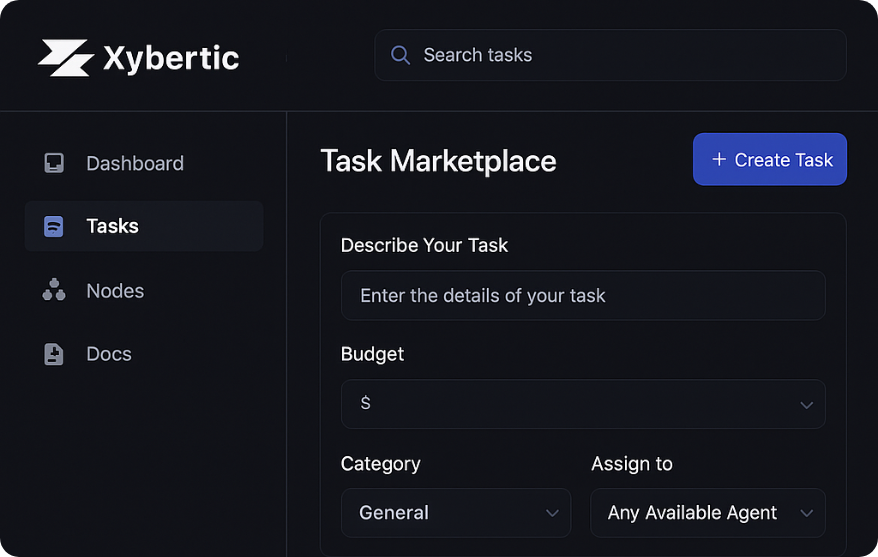Click the plus icon on Create Task
This screenshot has width=878, height=557.
(718, 160)
